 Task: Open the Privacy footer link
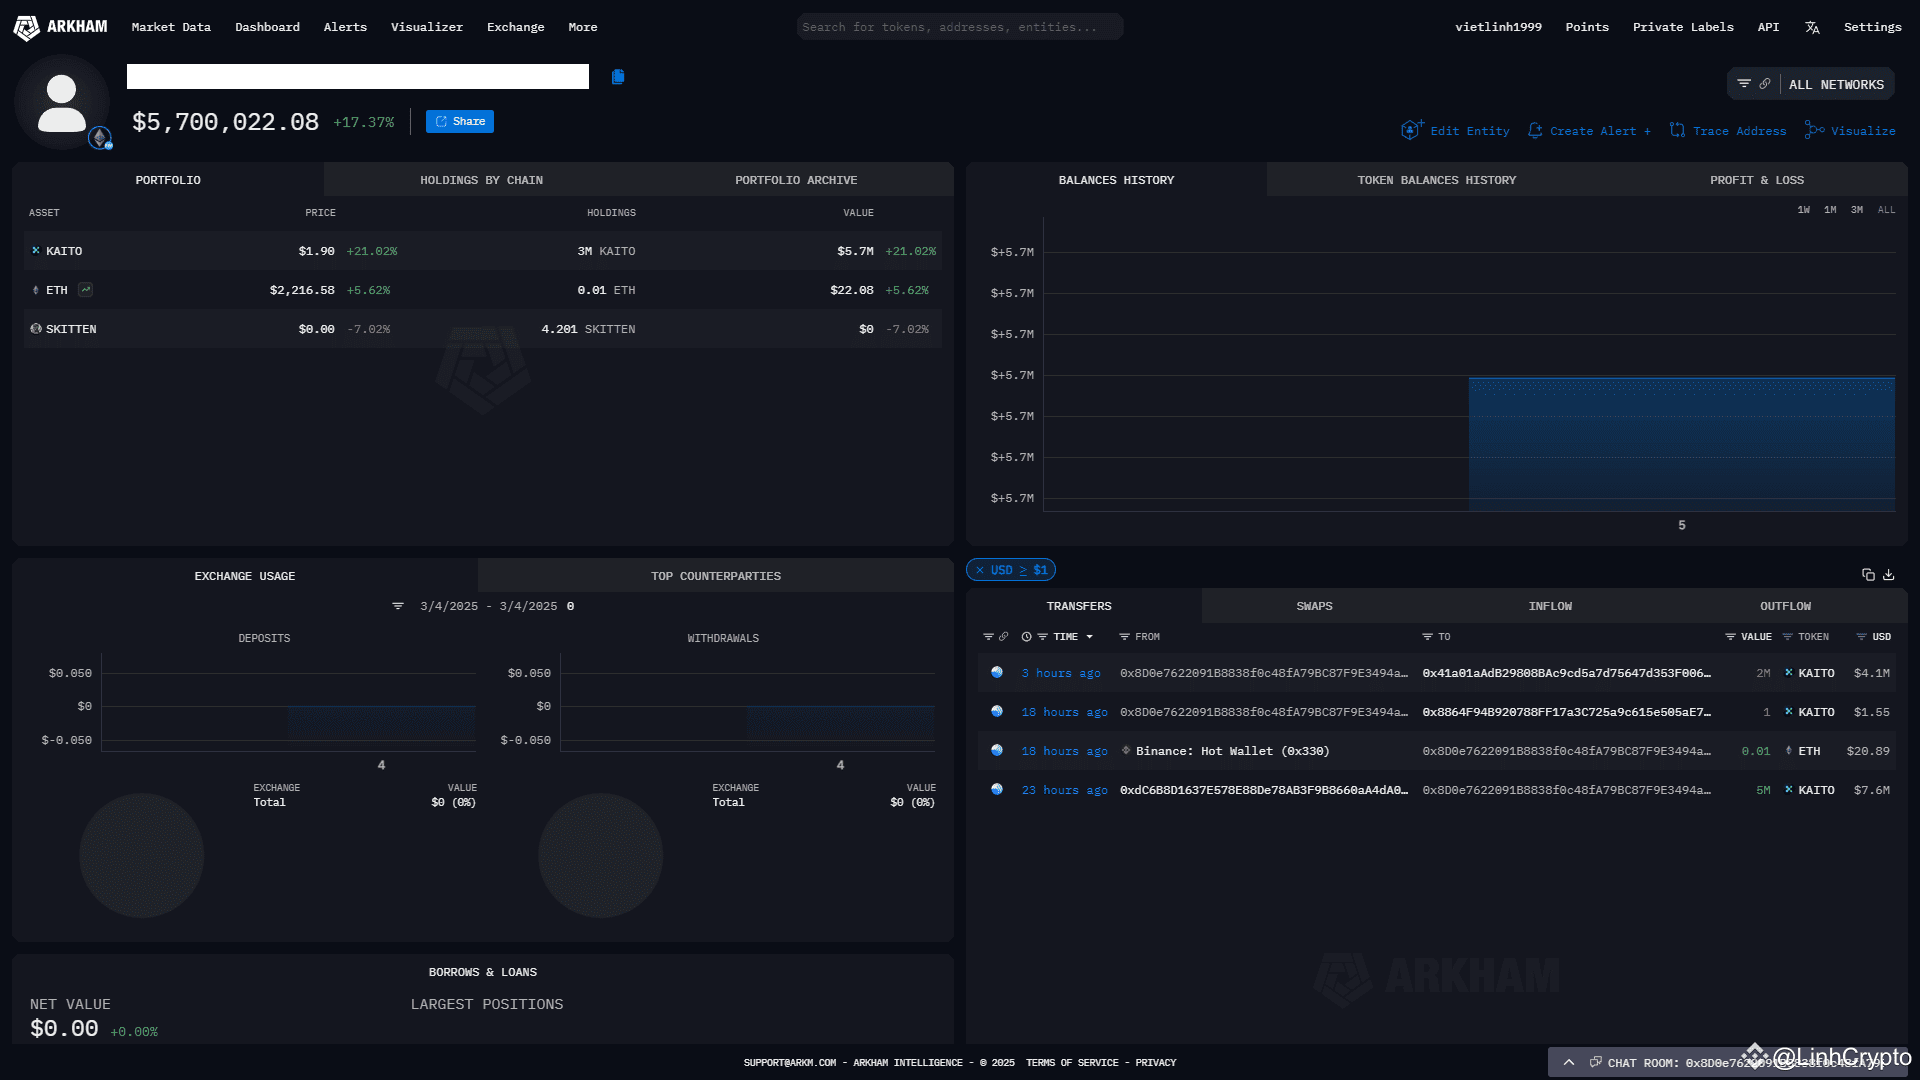tap(1156, 1063)
